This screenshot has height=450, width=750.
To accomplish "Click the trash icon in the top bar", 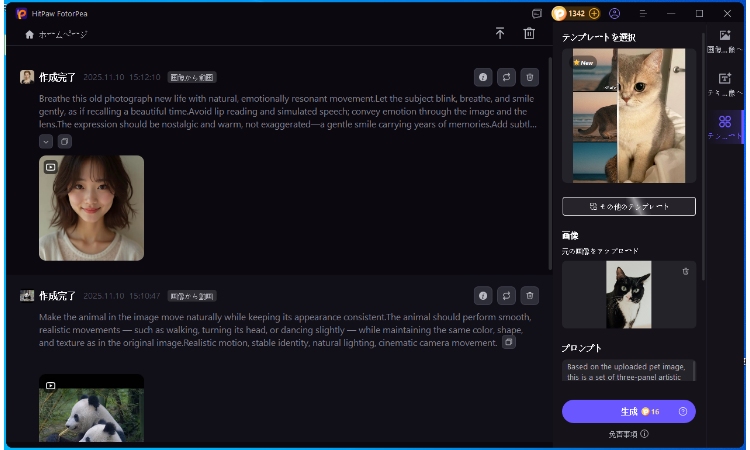I will (529, 34).
